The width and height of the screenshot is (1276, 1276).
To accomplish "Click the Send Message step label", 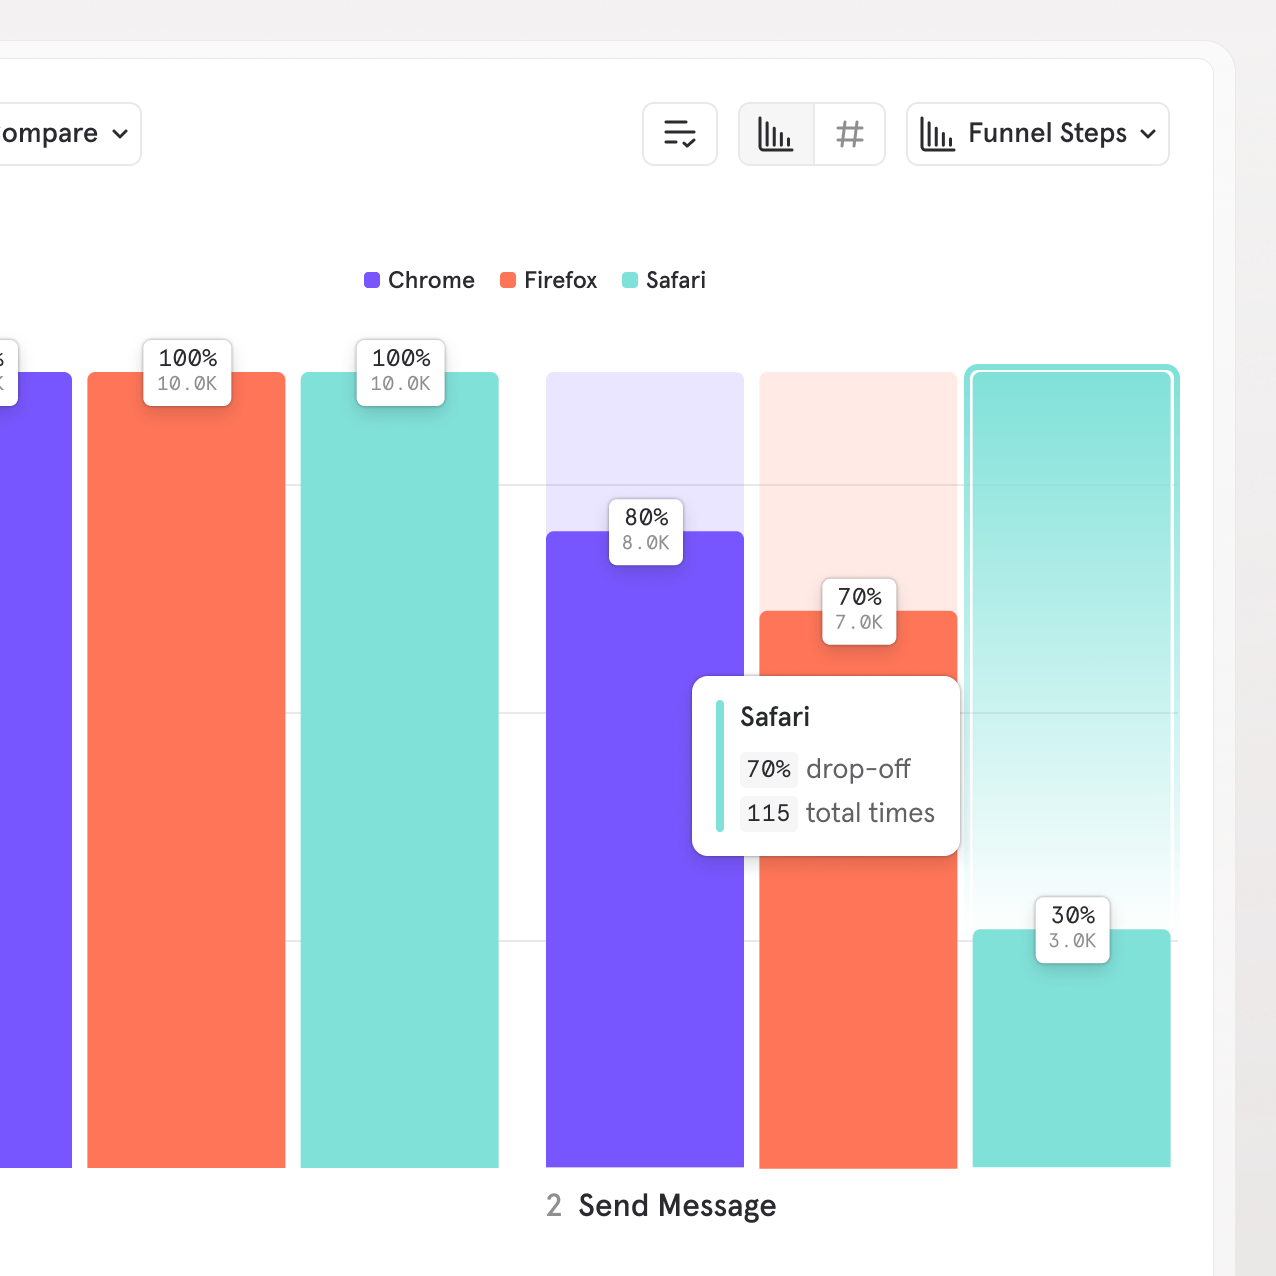I will 677,1206.
